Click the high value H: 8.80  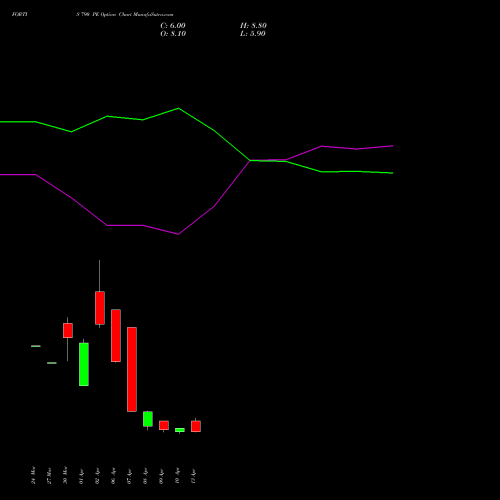[x=253, y=26]
